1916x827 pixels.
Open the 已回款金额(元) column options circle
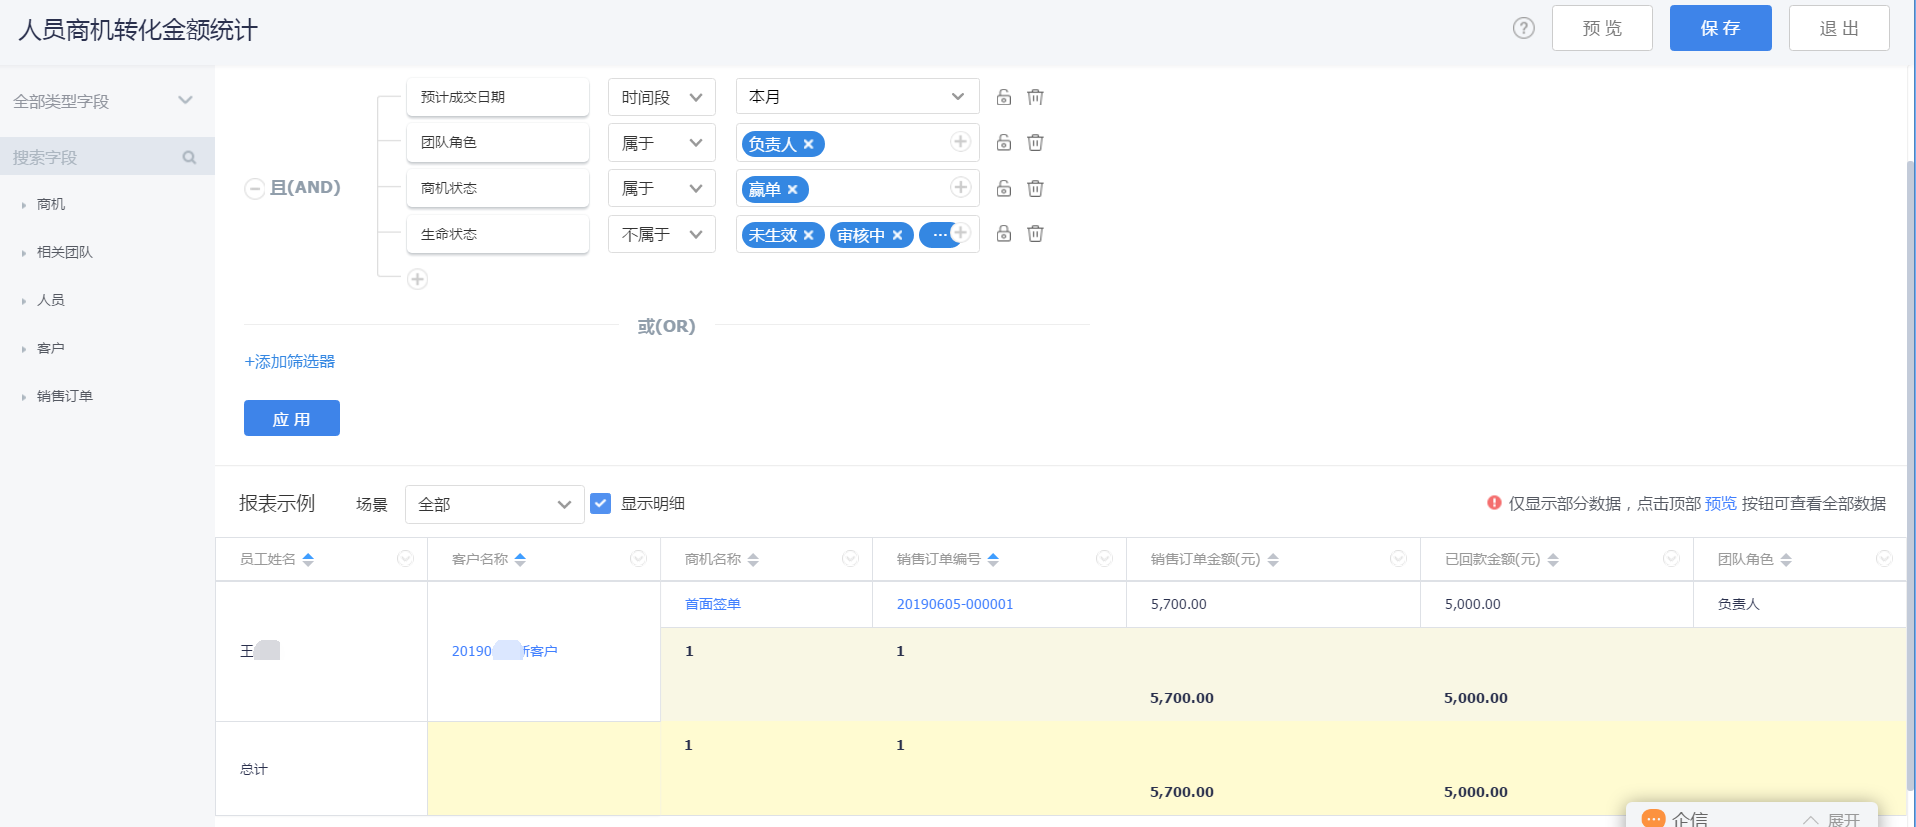tap(1671, 558)
